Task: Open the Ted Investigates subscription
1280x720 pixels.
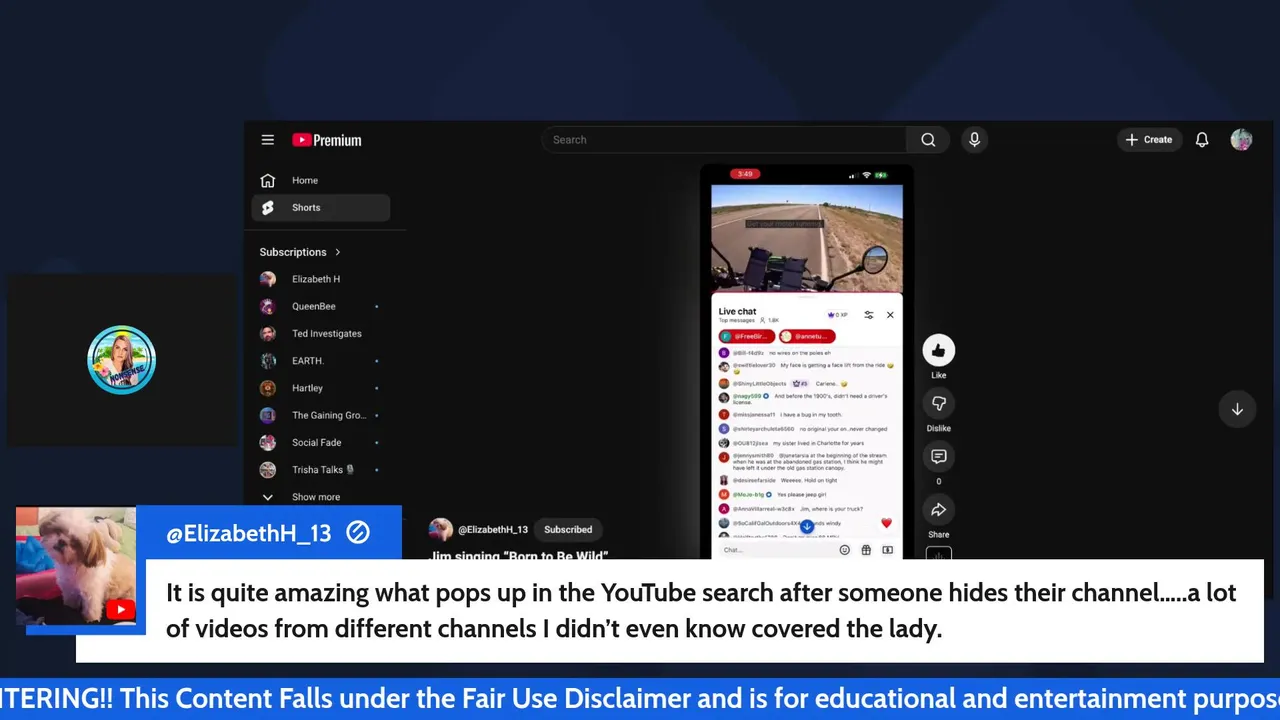Action: (x=320, y=334)
